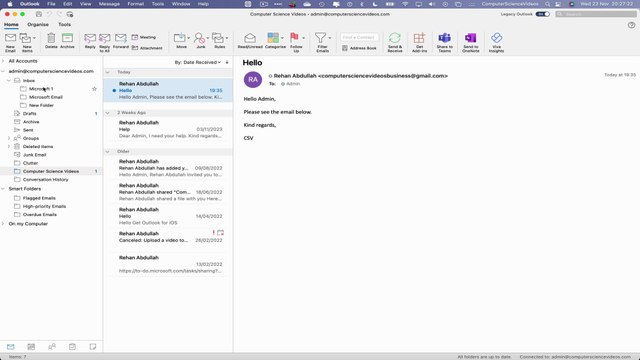Collapse the 2 Weeks Ago group
The height and width of the screenshot is (360, 640).
(x=108, y=113)
